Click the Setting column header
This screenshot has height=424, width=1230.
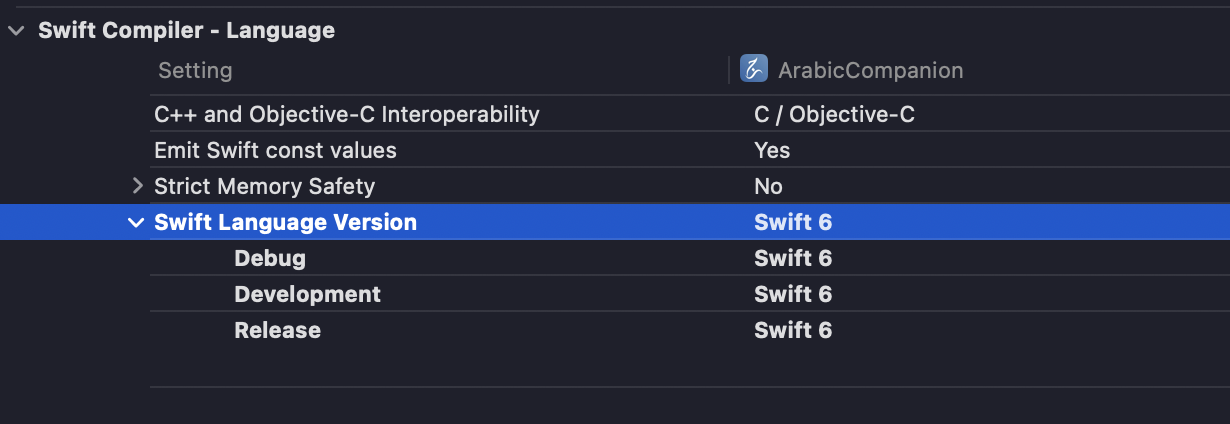coord(195,70)
